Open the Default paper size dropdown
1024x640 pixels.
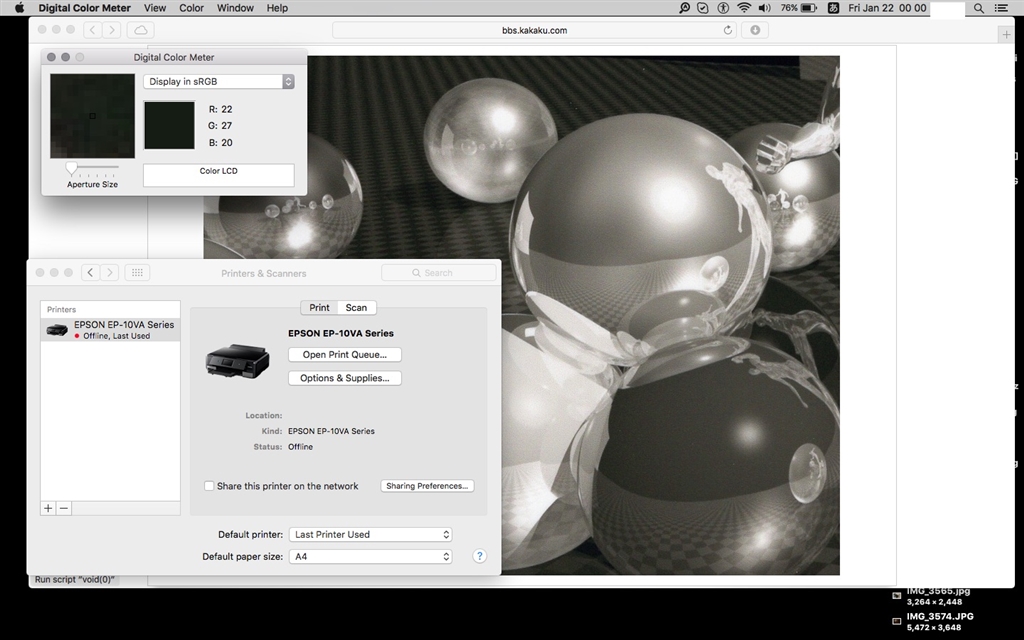pyautogui.click(x=370, y=556)
